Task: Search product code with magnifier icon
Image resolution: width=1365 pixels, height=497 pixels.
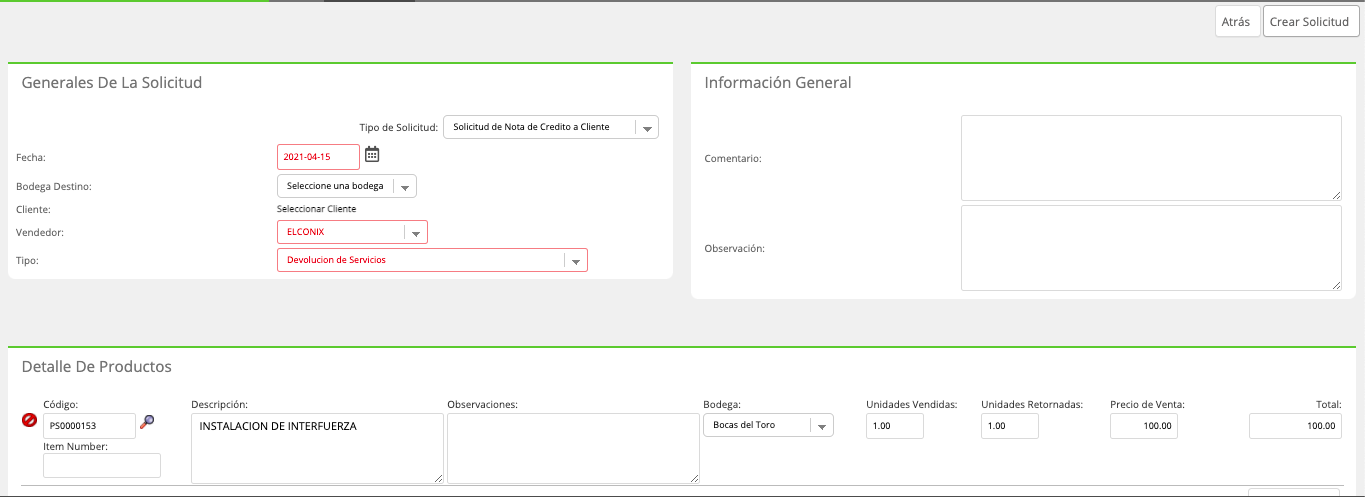Action: tap(147, 422)
